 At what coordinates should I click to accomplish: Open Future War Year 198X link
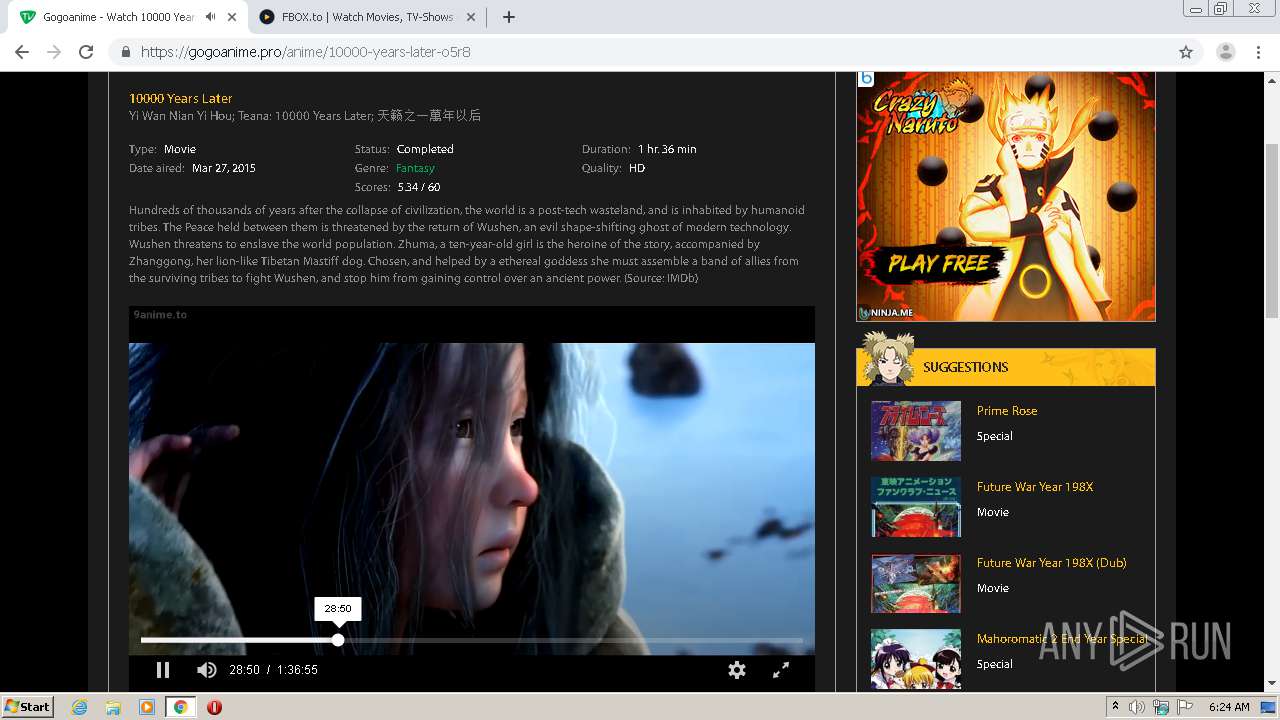pyautogui.click(x=1035, y=487)
